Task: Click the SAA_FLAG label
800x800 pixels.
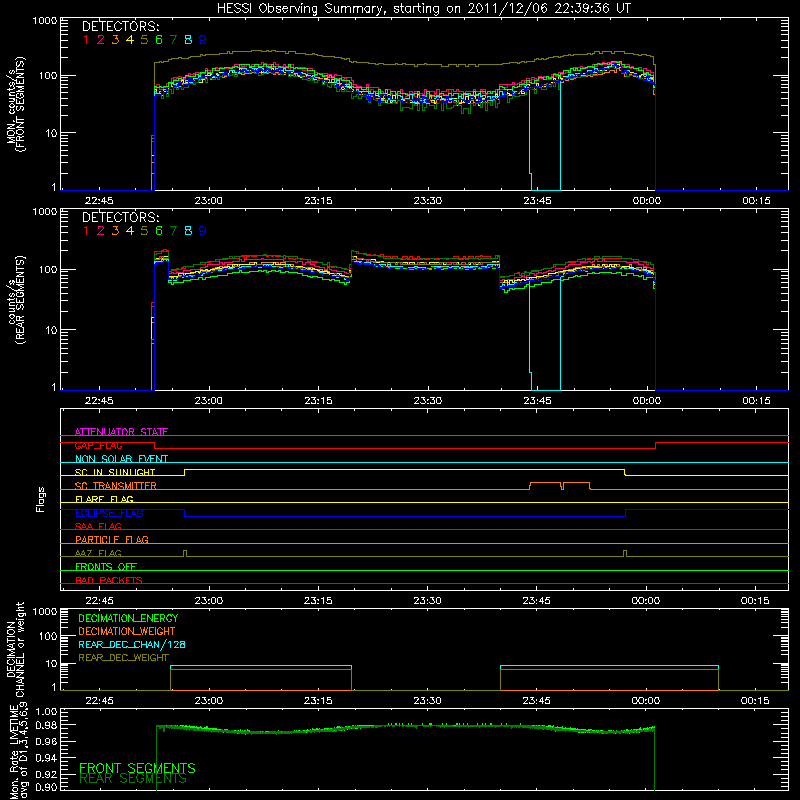Action: [x=98, y=526]
